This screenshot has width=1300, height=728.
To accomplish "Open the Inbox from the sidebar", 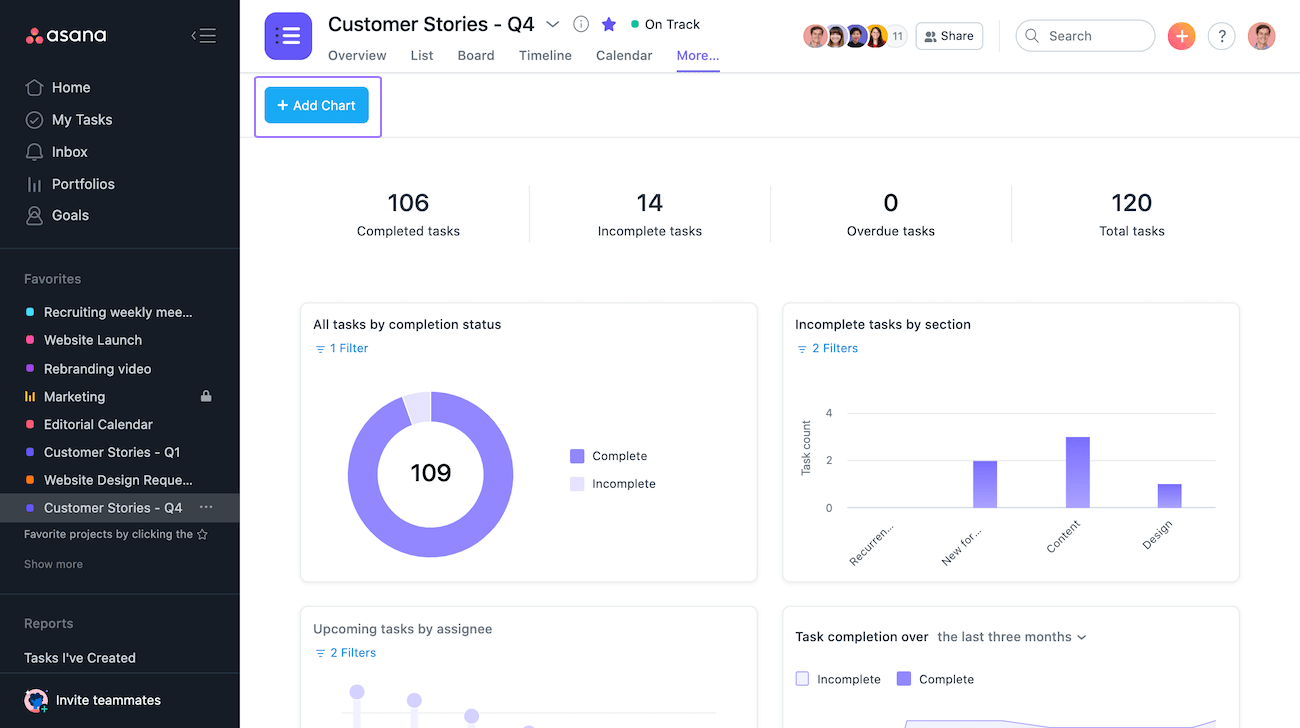I will (70, 151).
